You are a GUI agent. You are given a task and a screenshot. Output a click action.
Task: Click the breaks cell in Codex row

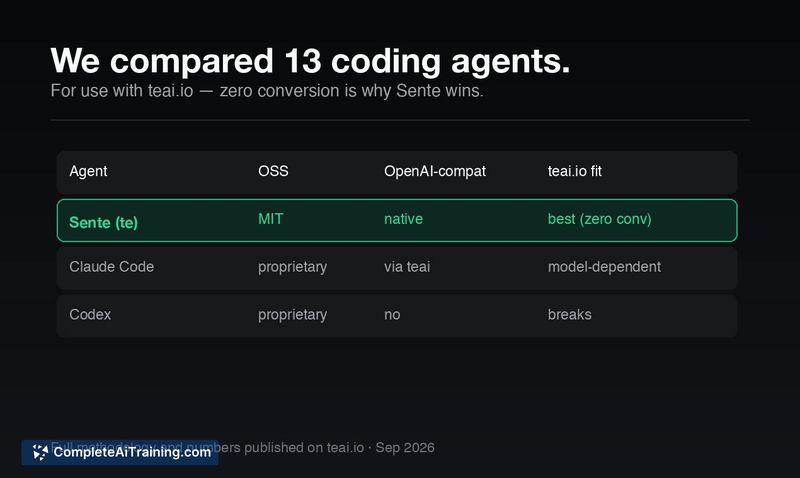tap(569, 314)
